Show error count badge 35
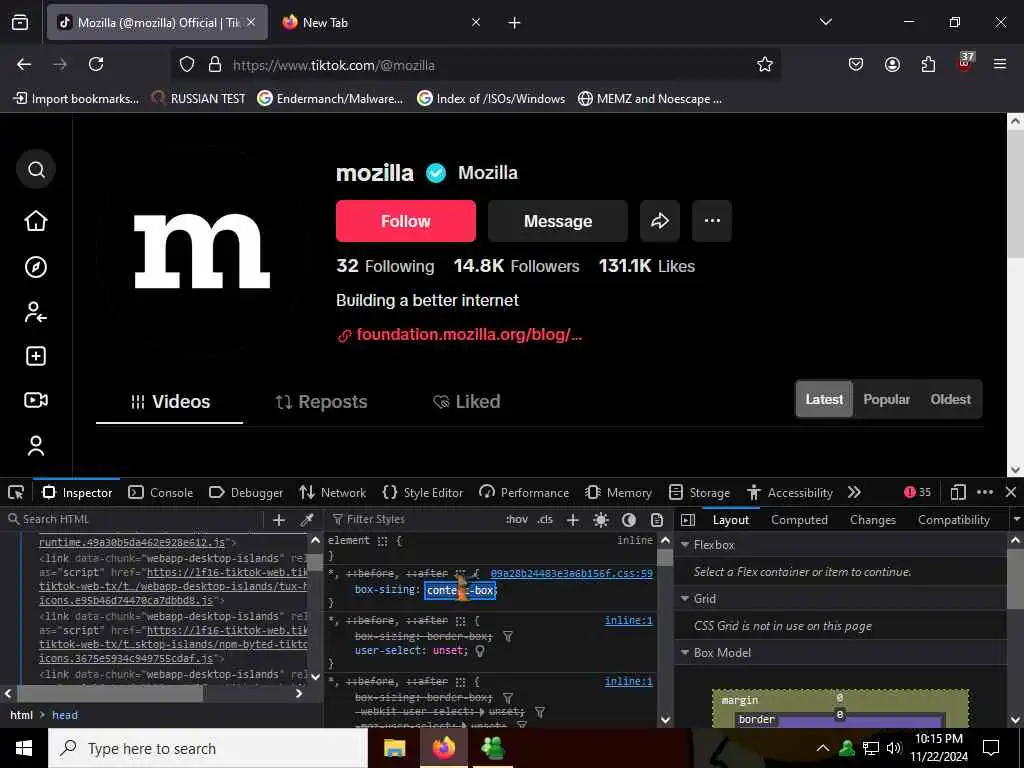Viewport: 1024px width, 768px height. pos(917,492)
